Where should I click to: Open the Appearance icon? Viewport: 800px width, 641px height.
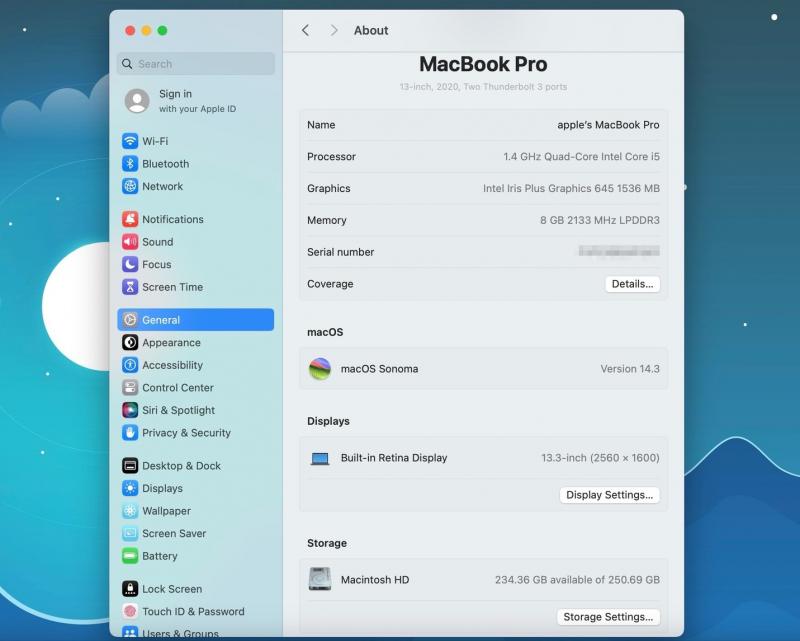click(x=130, y=342)
